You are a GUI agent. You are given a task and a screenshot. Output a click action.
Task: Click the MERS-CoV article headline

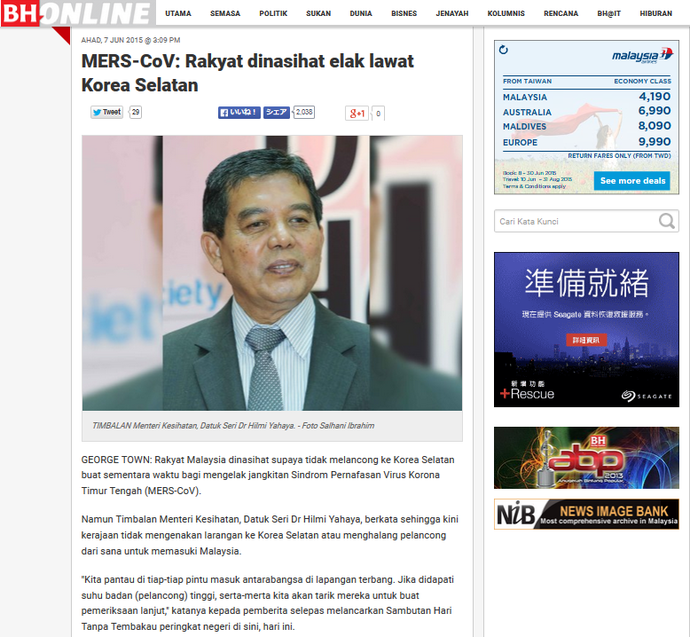pos(247,73)
